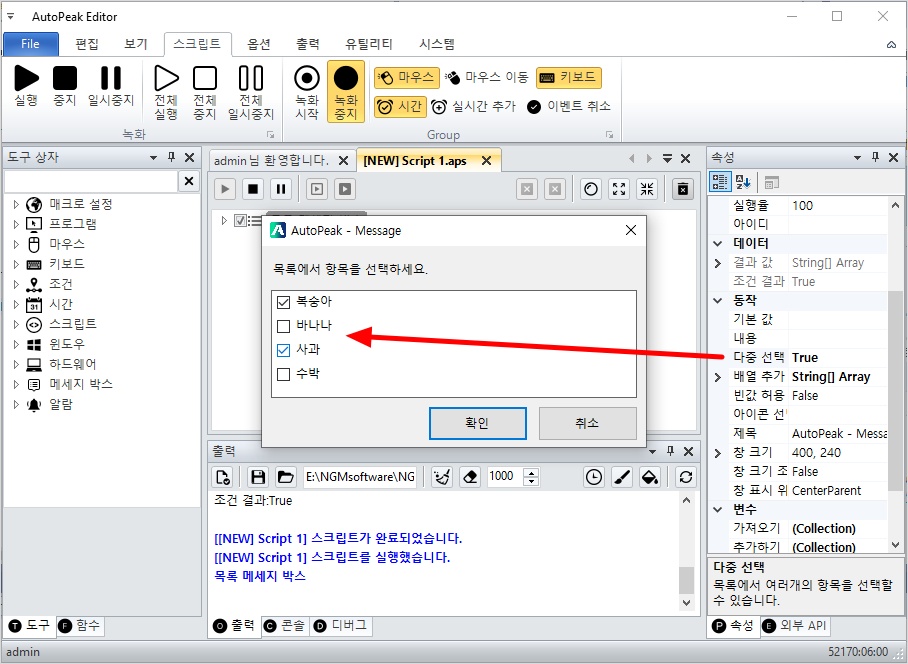Image resolution: width=908 pixels, height=664 pixels.
Task: Toggle the 실시간 추가 option
Action: point(474,107)
